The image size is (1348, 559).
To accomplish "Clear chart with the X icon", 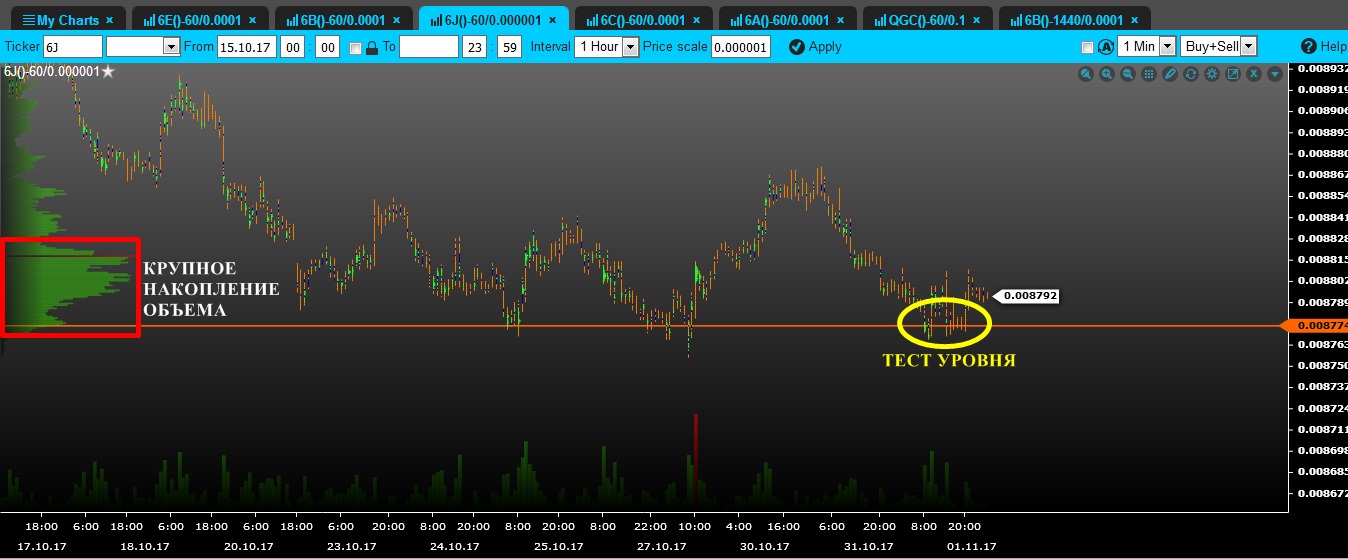I will pyautogui.click(x=1253, y=74).
